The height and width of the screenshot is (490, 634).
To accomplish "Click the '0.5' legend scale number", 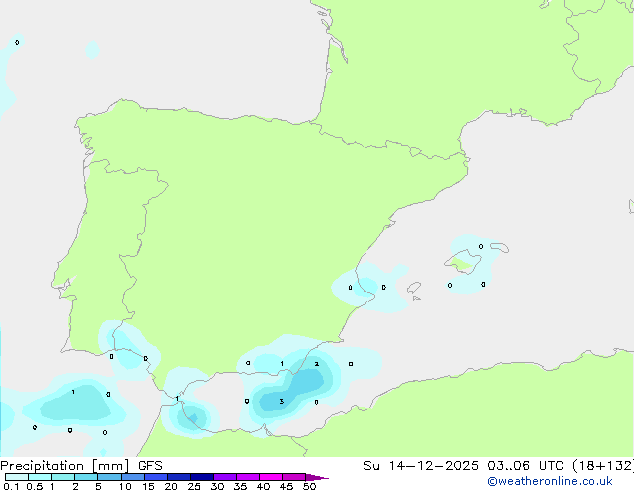I will pyautogui.click(x=35, y=486).
